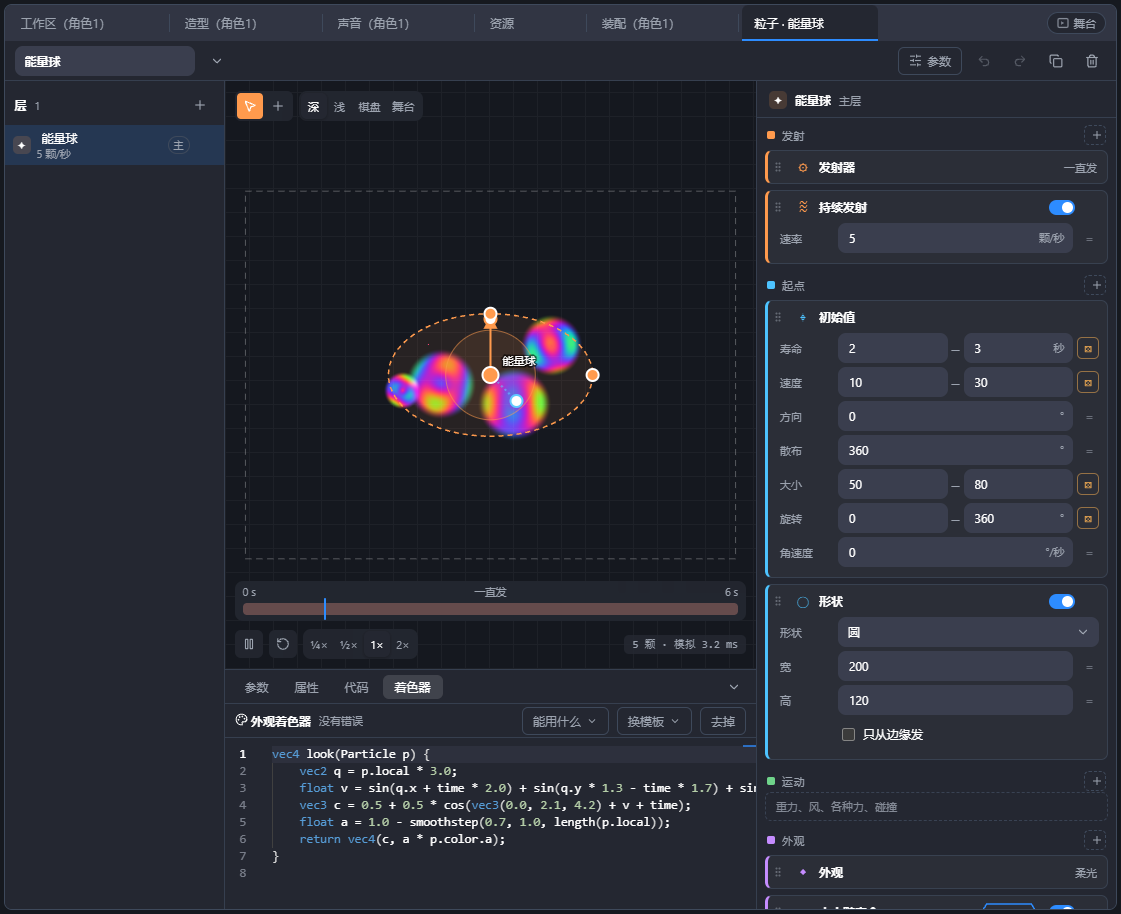Add a module to the 外观 section
Viewport: 1121px width, 914px height.
point(1095,840)
